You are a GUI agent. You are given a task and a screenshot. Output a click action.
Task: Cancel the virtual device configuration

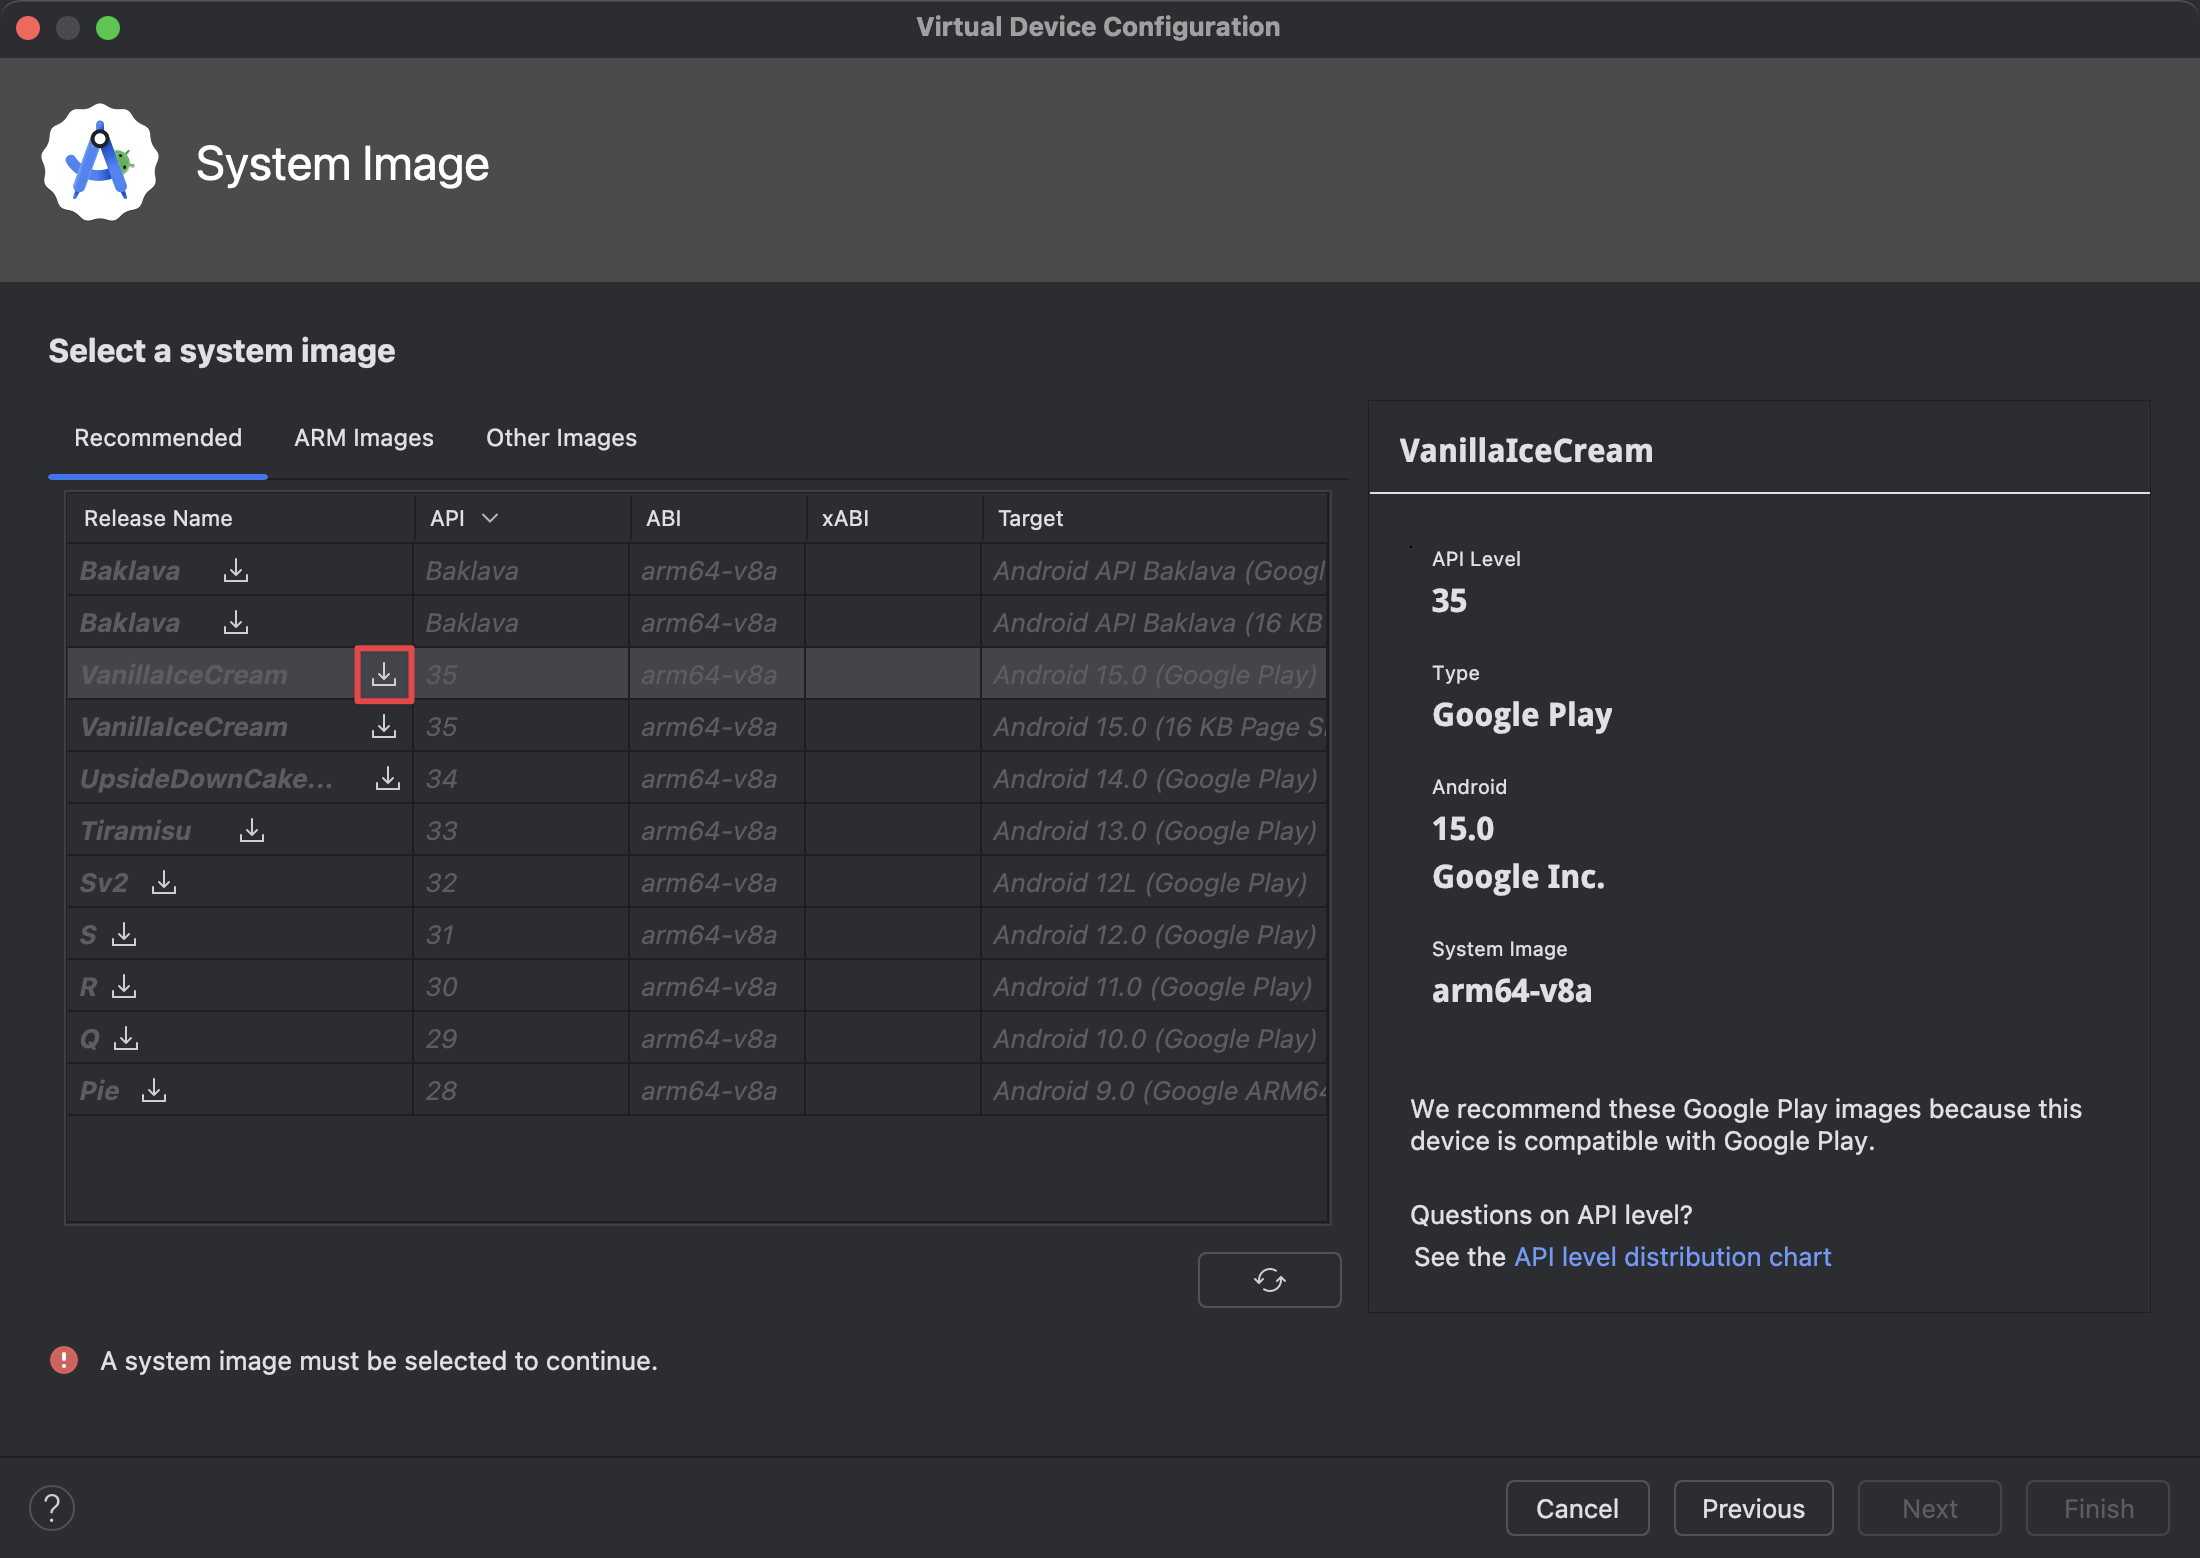coord(1577,1507)
